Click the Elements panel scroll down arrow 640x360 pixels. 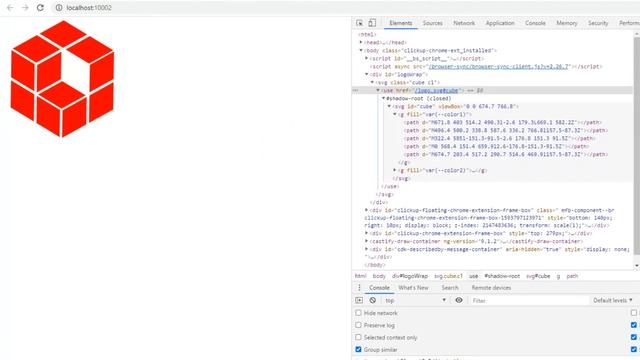[x=637, y=266]
